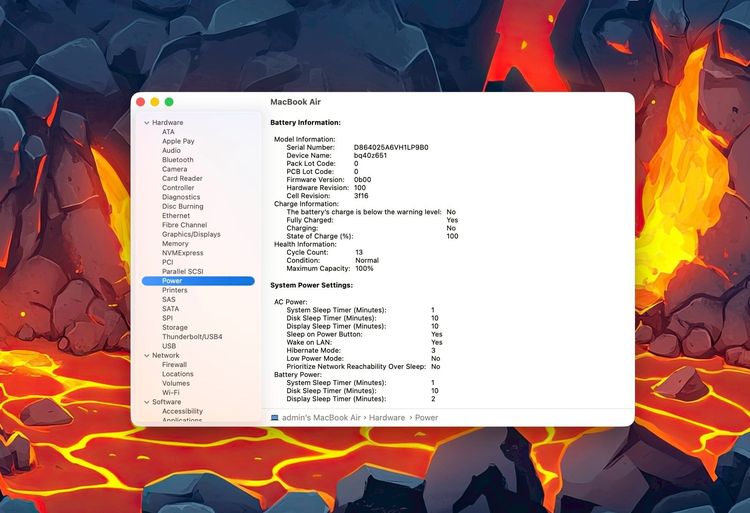Click Power in the path bar
The height and width of the screenshot is (513, 750).
[427, 418]
